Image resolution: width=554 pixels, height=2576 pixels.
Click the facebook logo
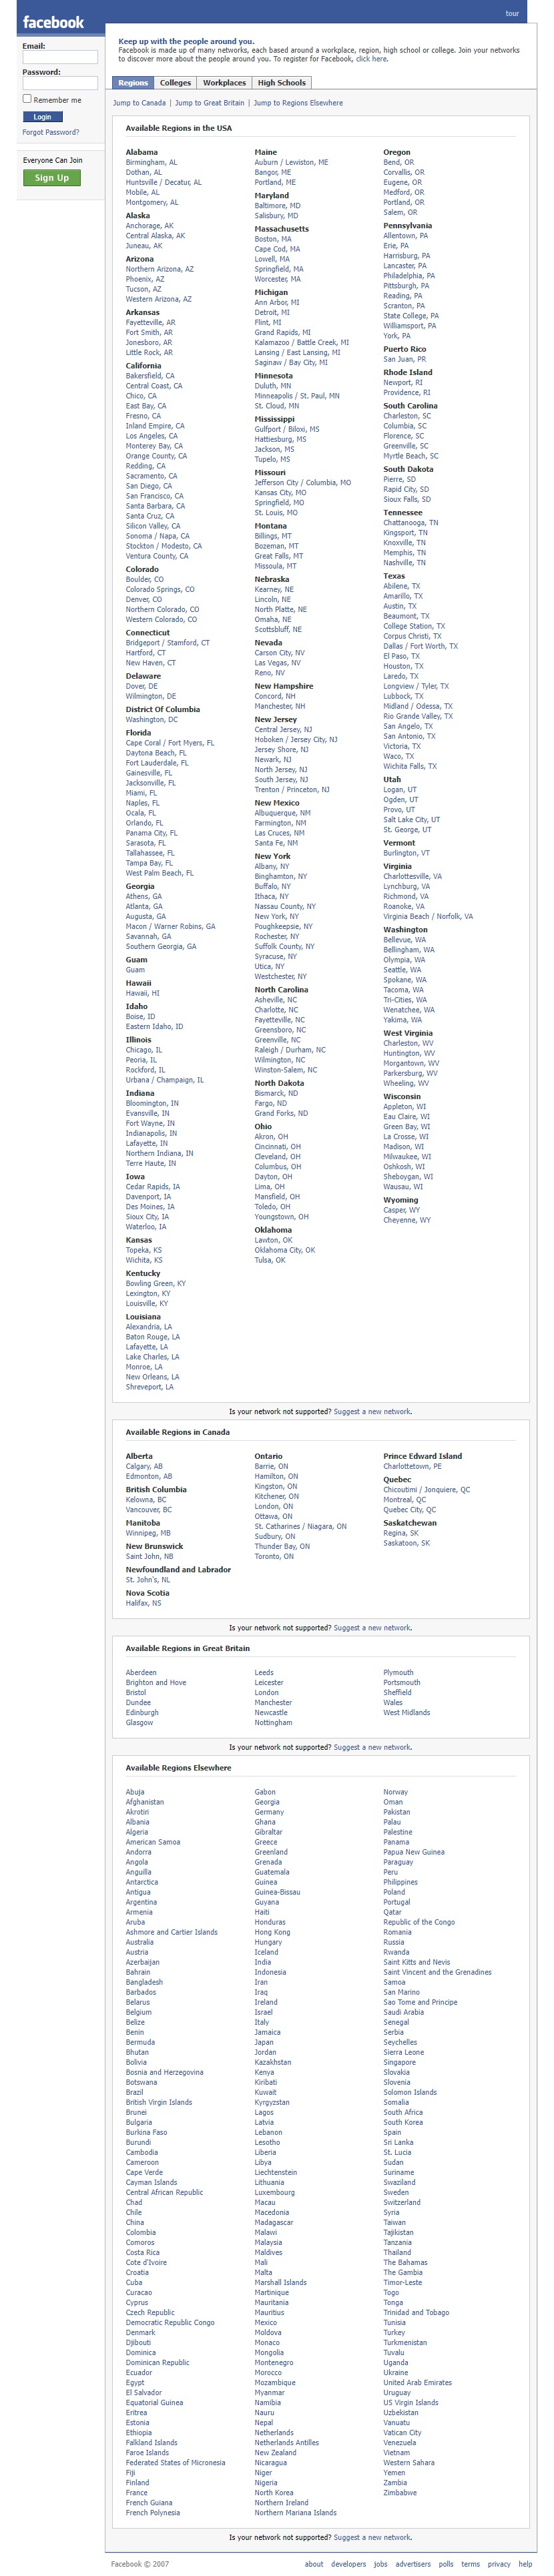point(53,22)
